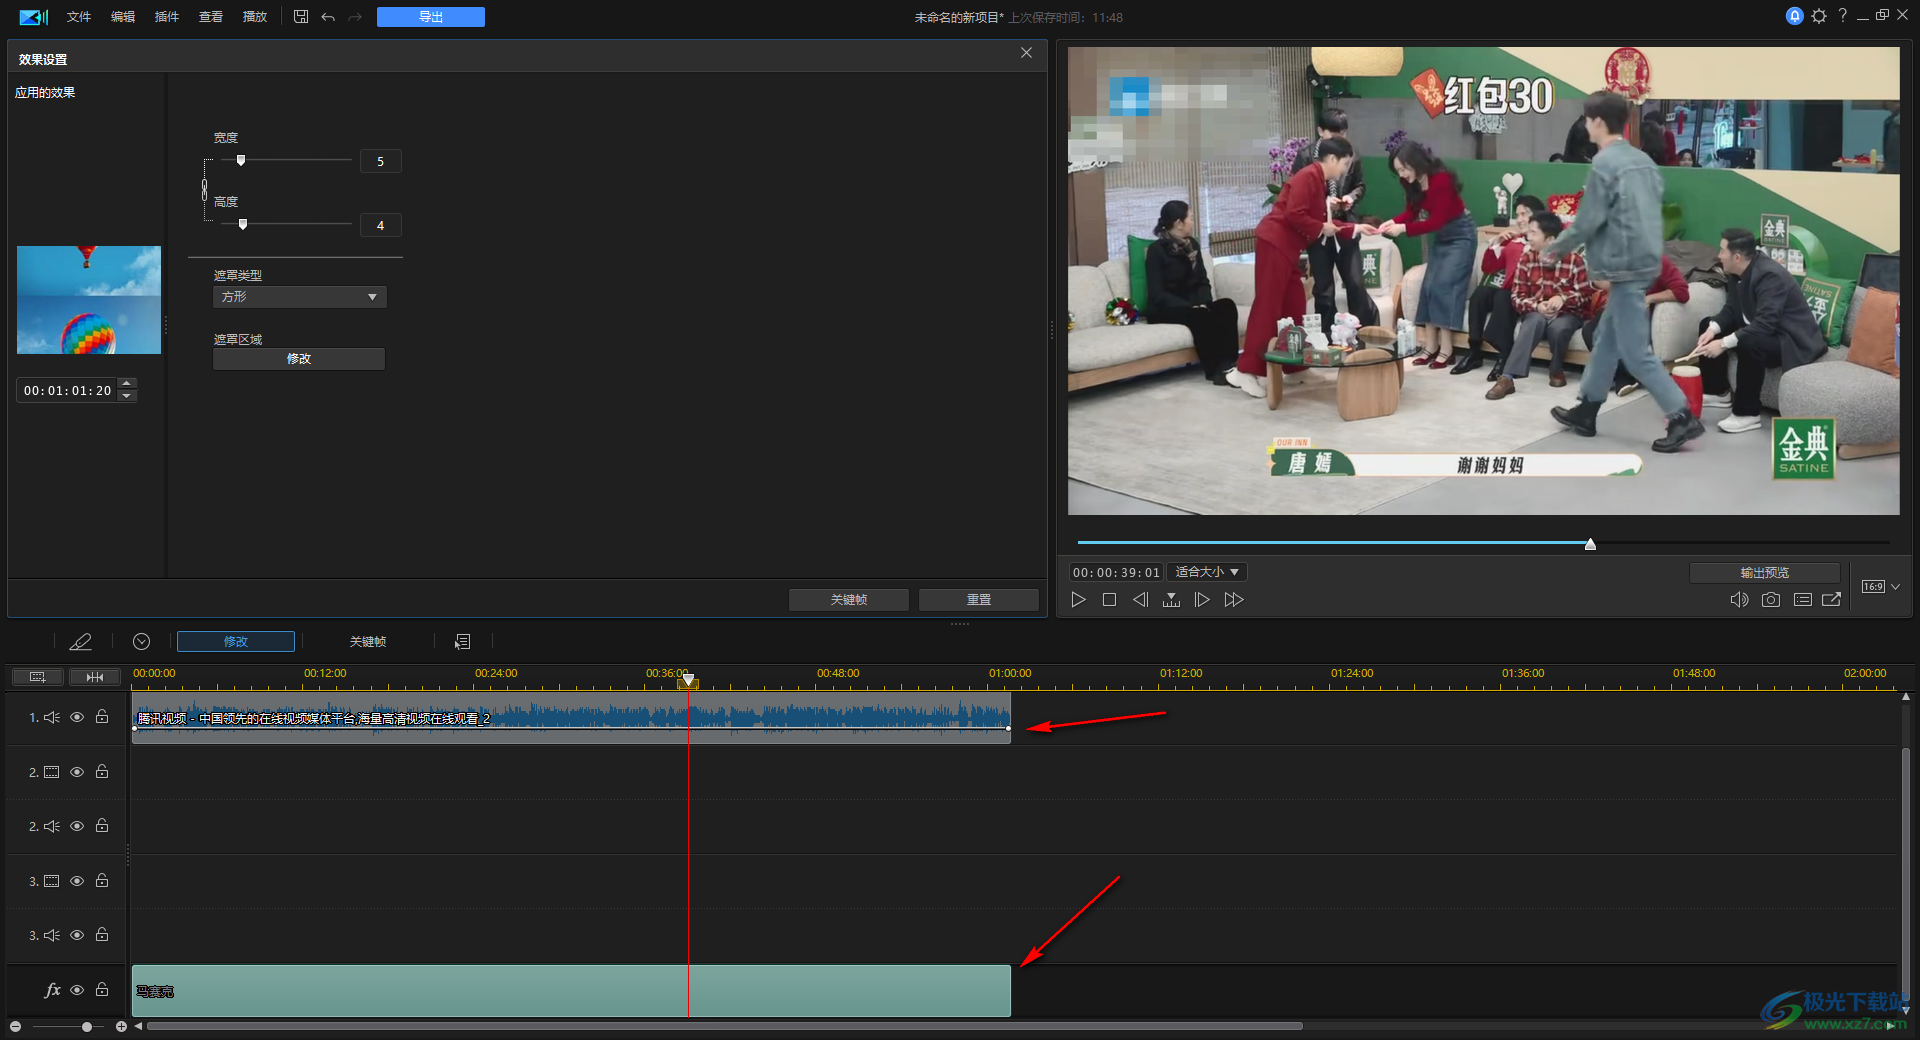
Task: Open the 适合大小 zoom dropdown
Action: pos(1208,572)
